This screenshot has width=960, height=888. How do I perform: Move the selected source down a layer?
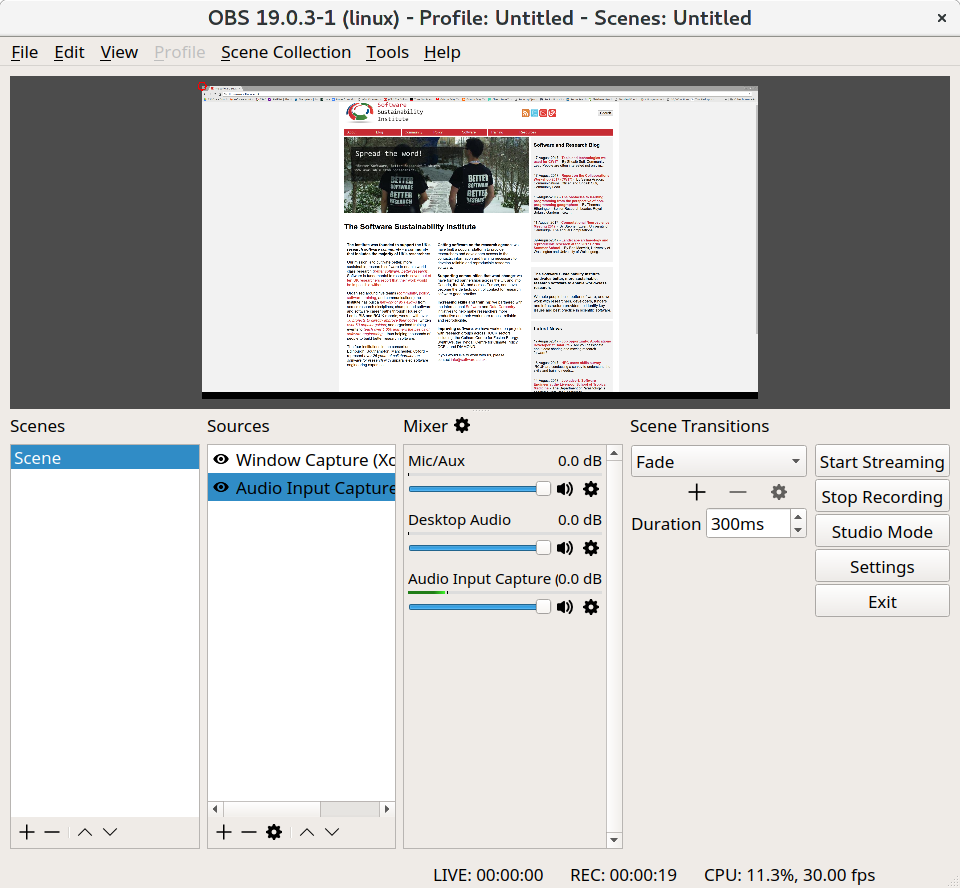[332, 831]
